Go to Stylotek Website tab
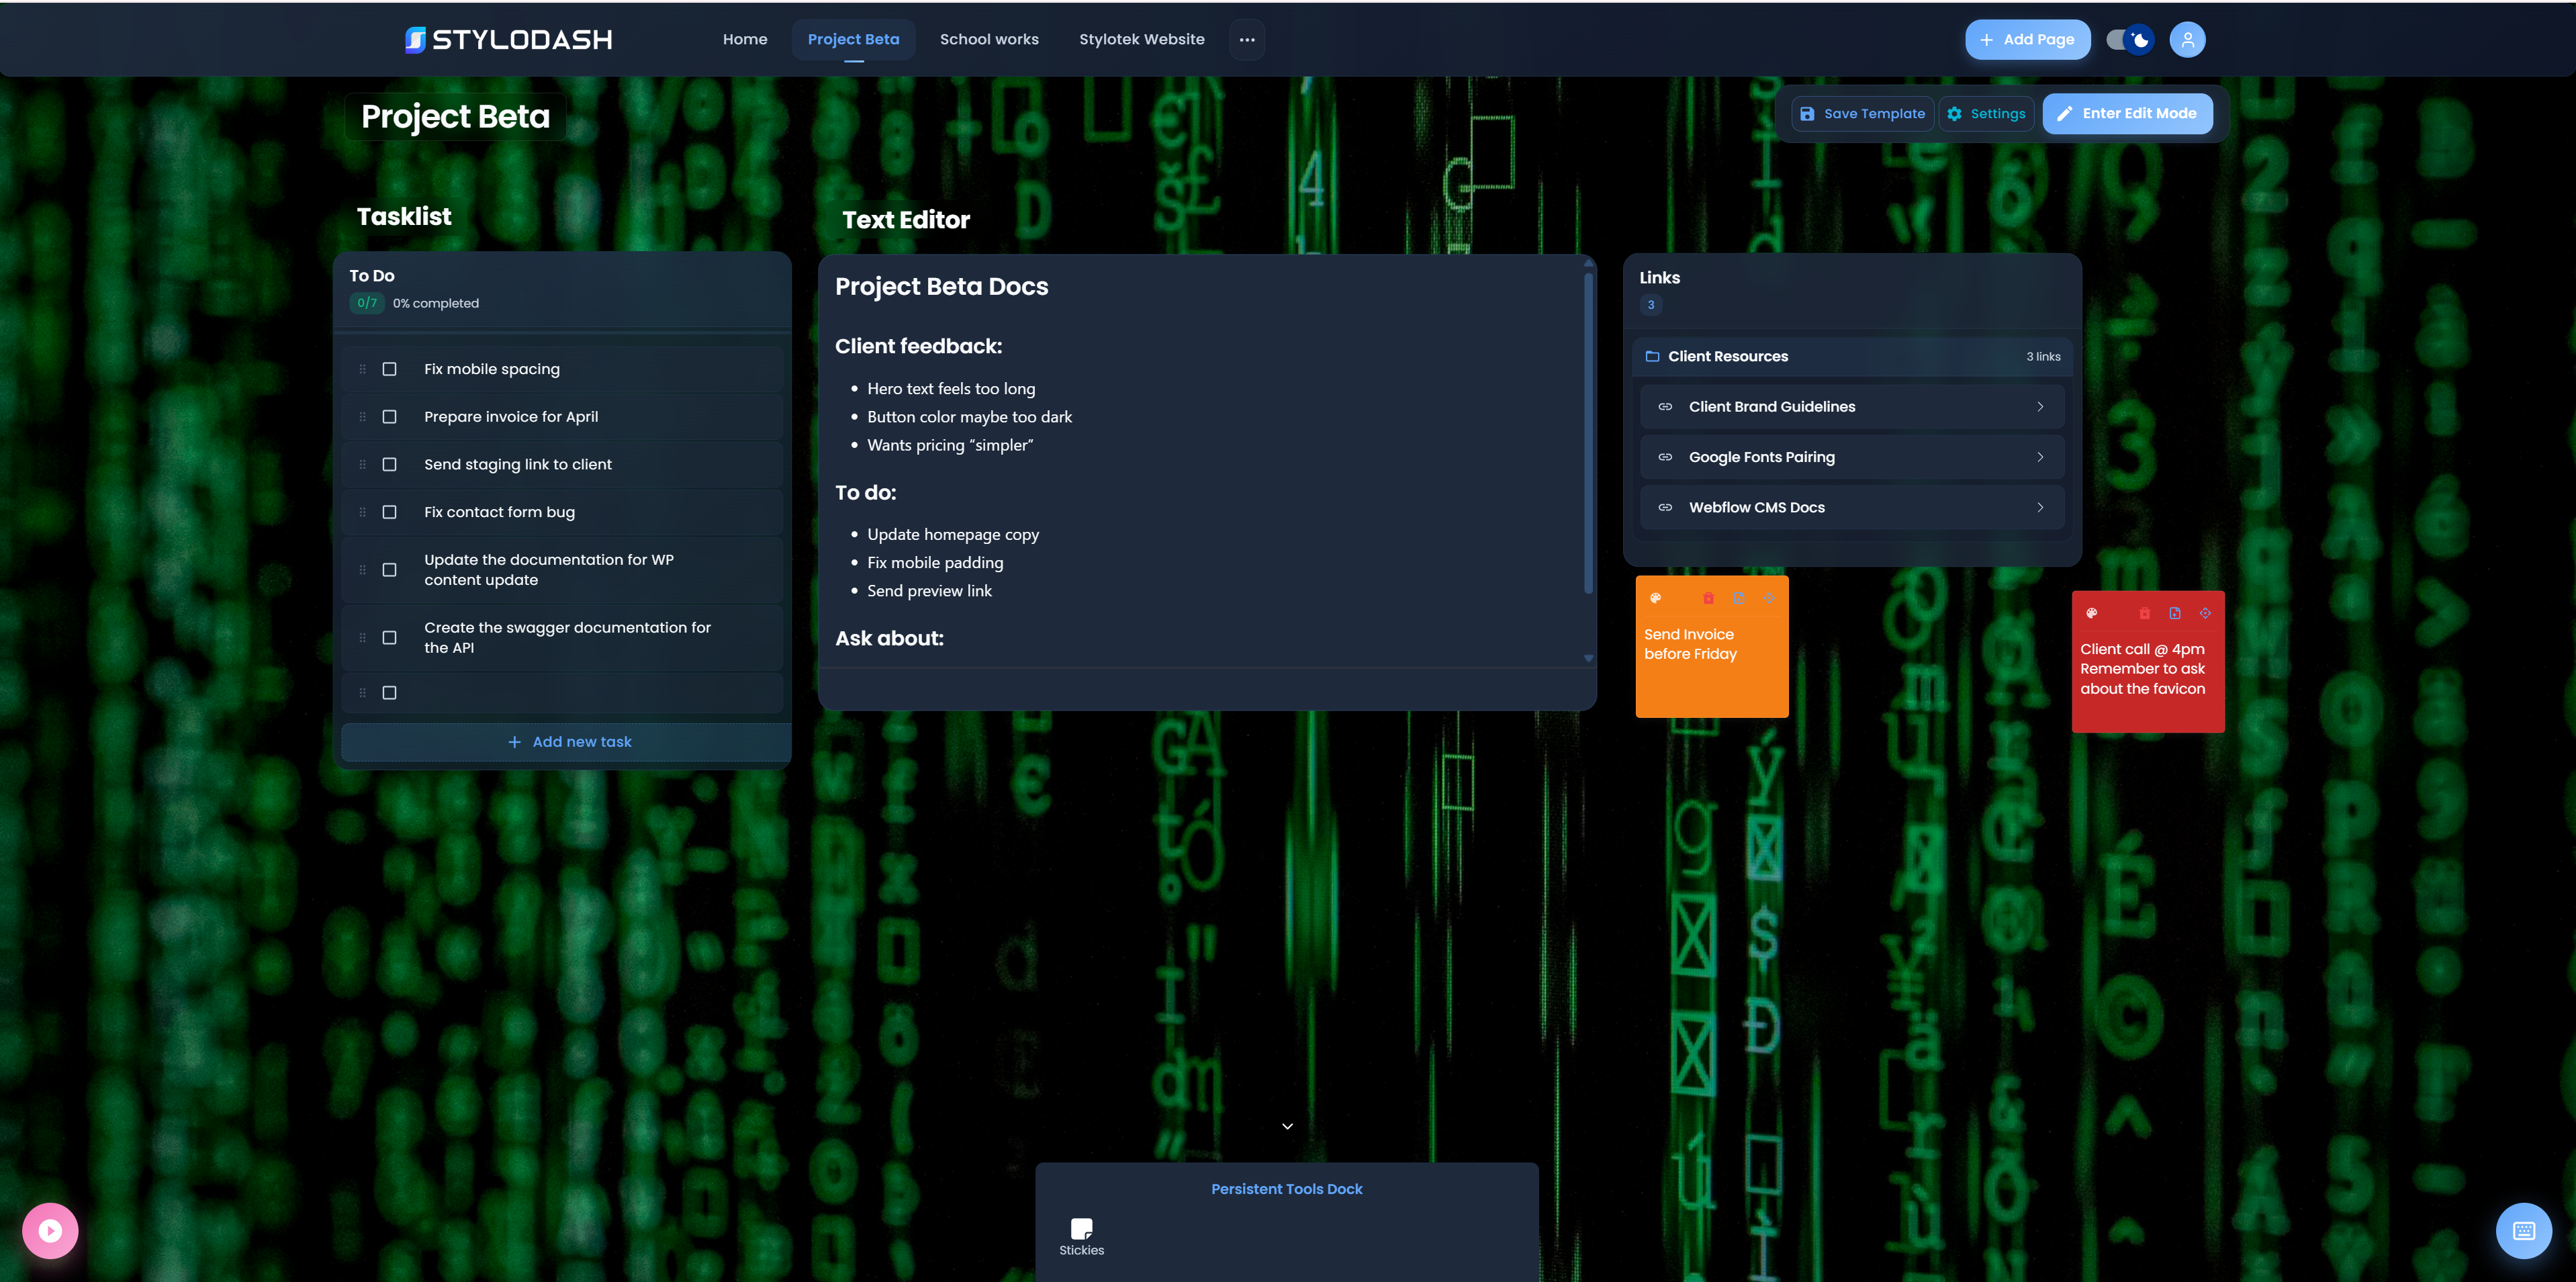Viewport: 2576px width, 1282px height. tap(1141, 40)
